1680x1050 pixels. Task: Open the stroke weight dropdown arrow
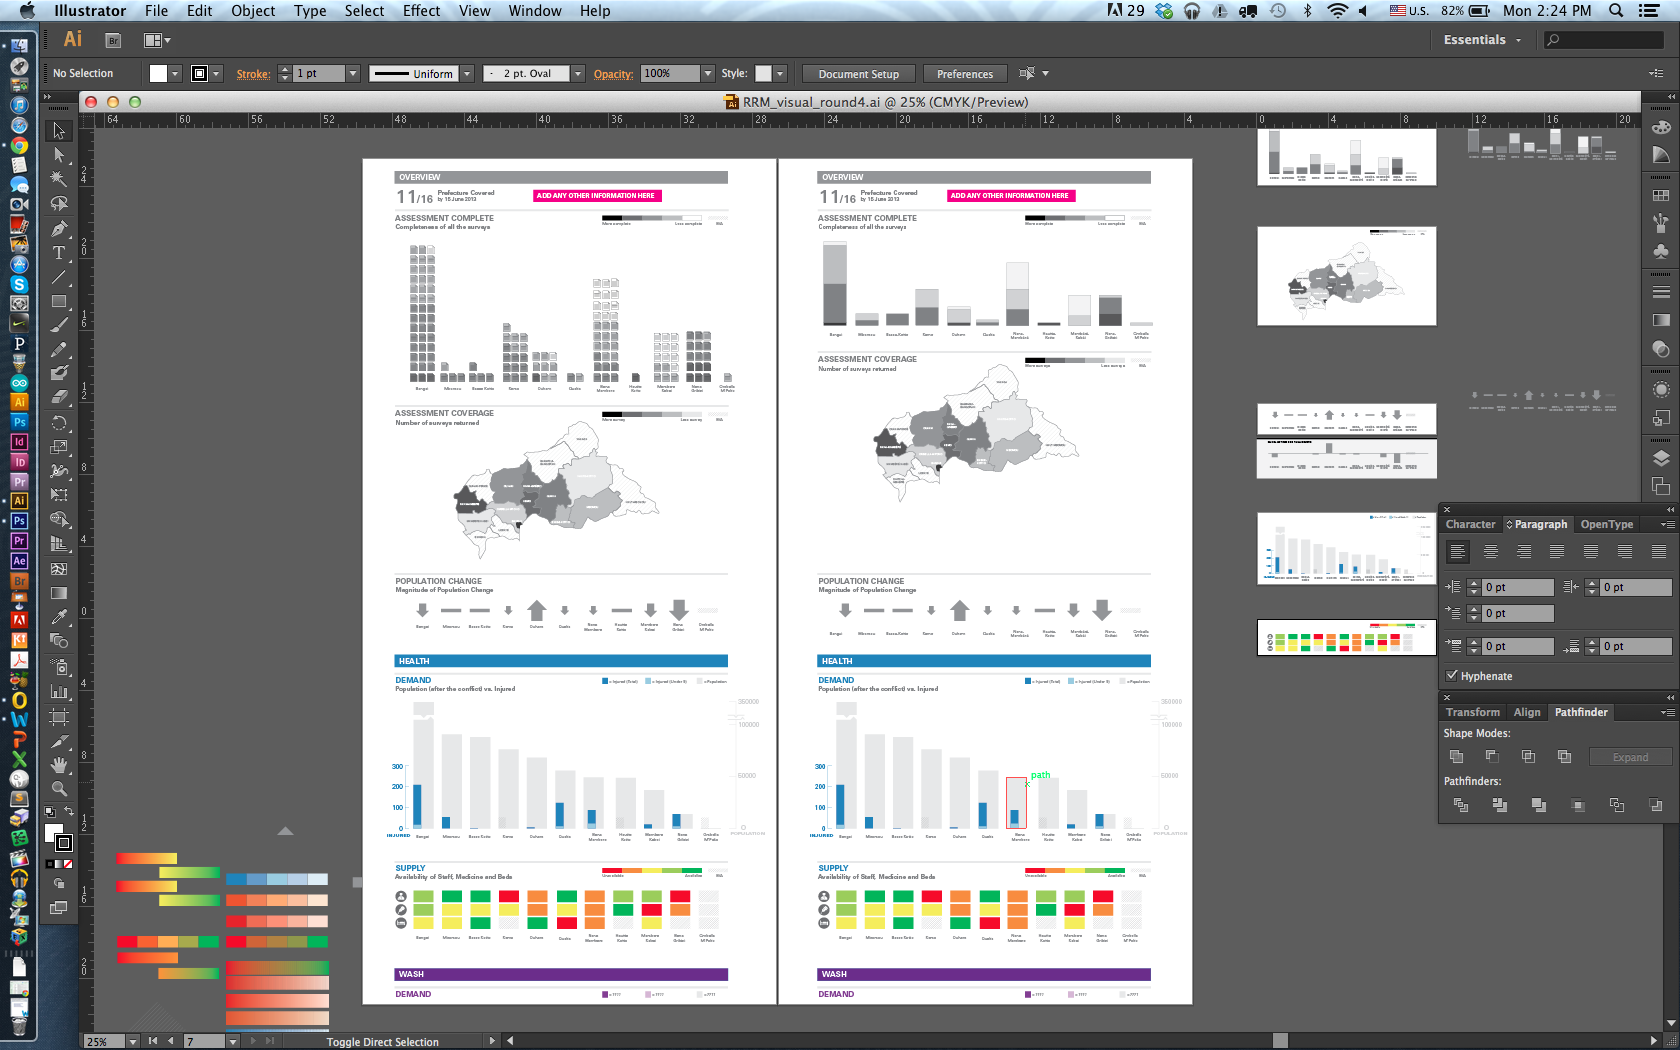click(352, 74)
